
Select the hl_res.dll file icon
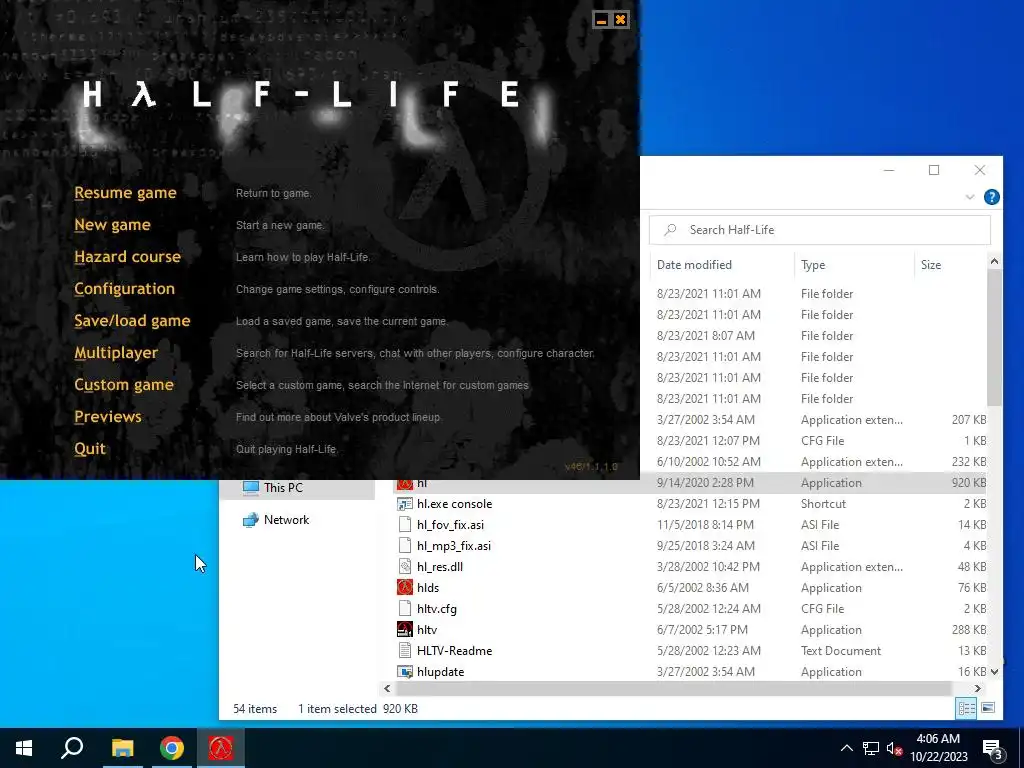405,566
